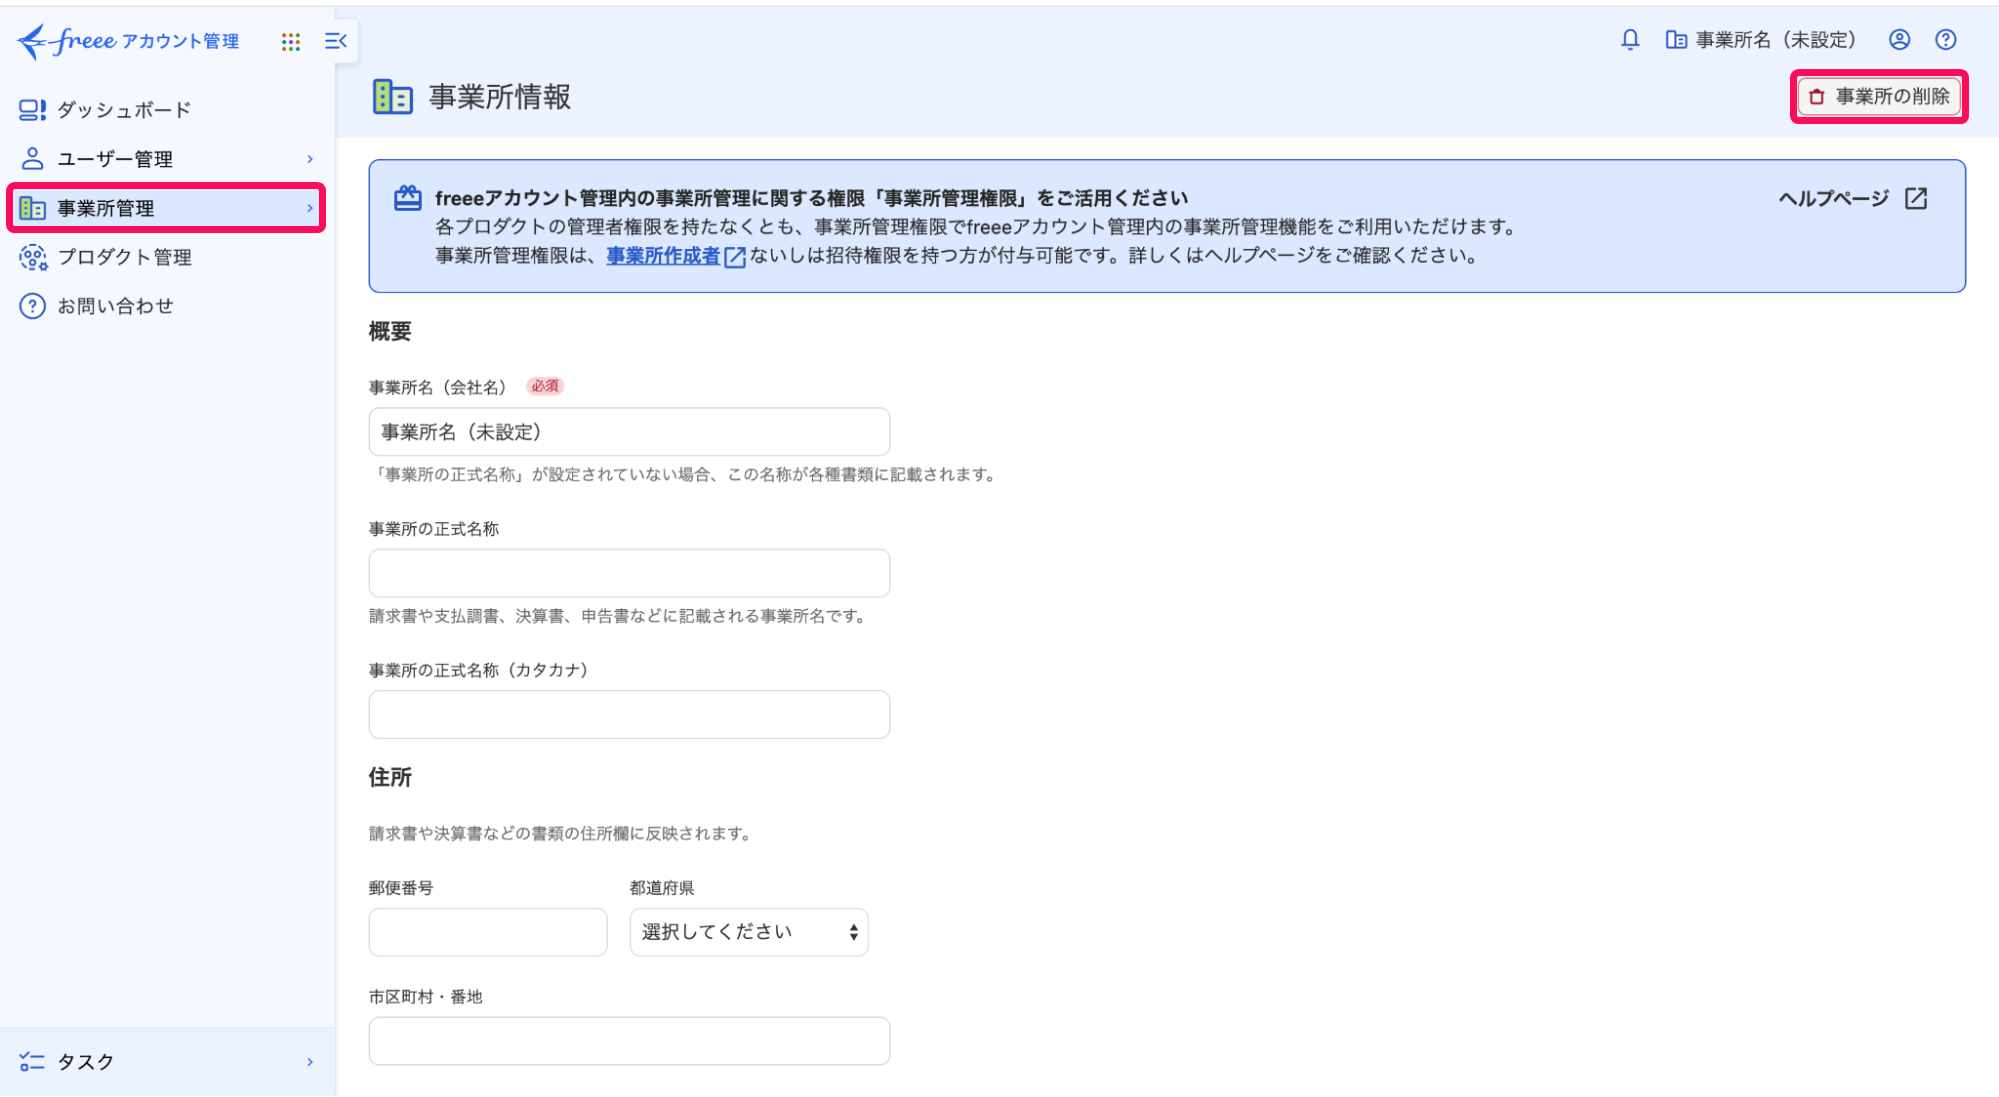Open the お問い合わせ page
1999x1097 pixels.
[x=166, y=306]
